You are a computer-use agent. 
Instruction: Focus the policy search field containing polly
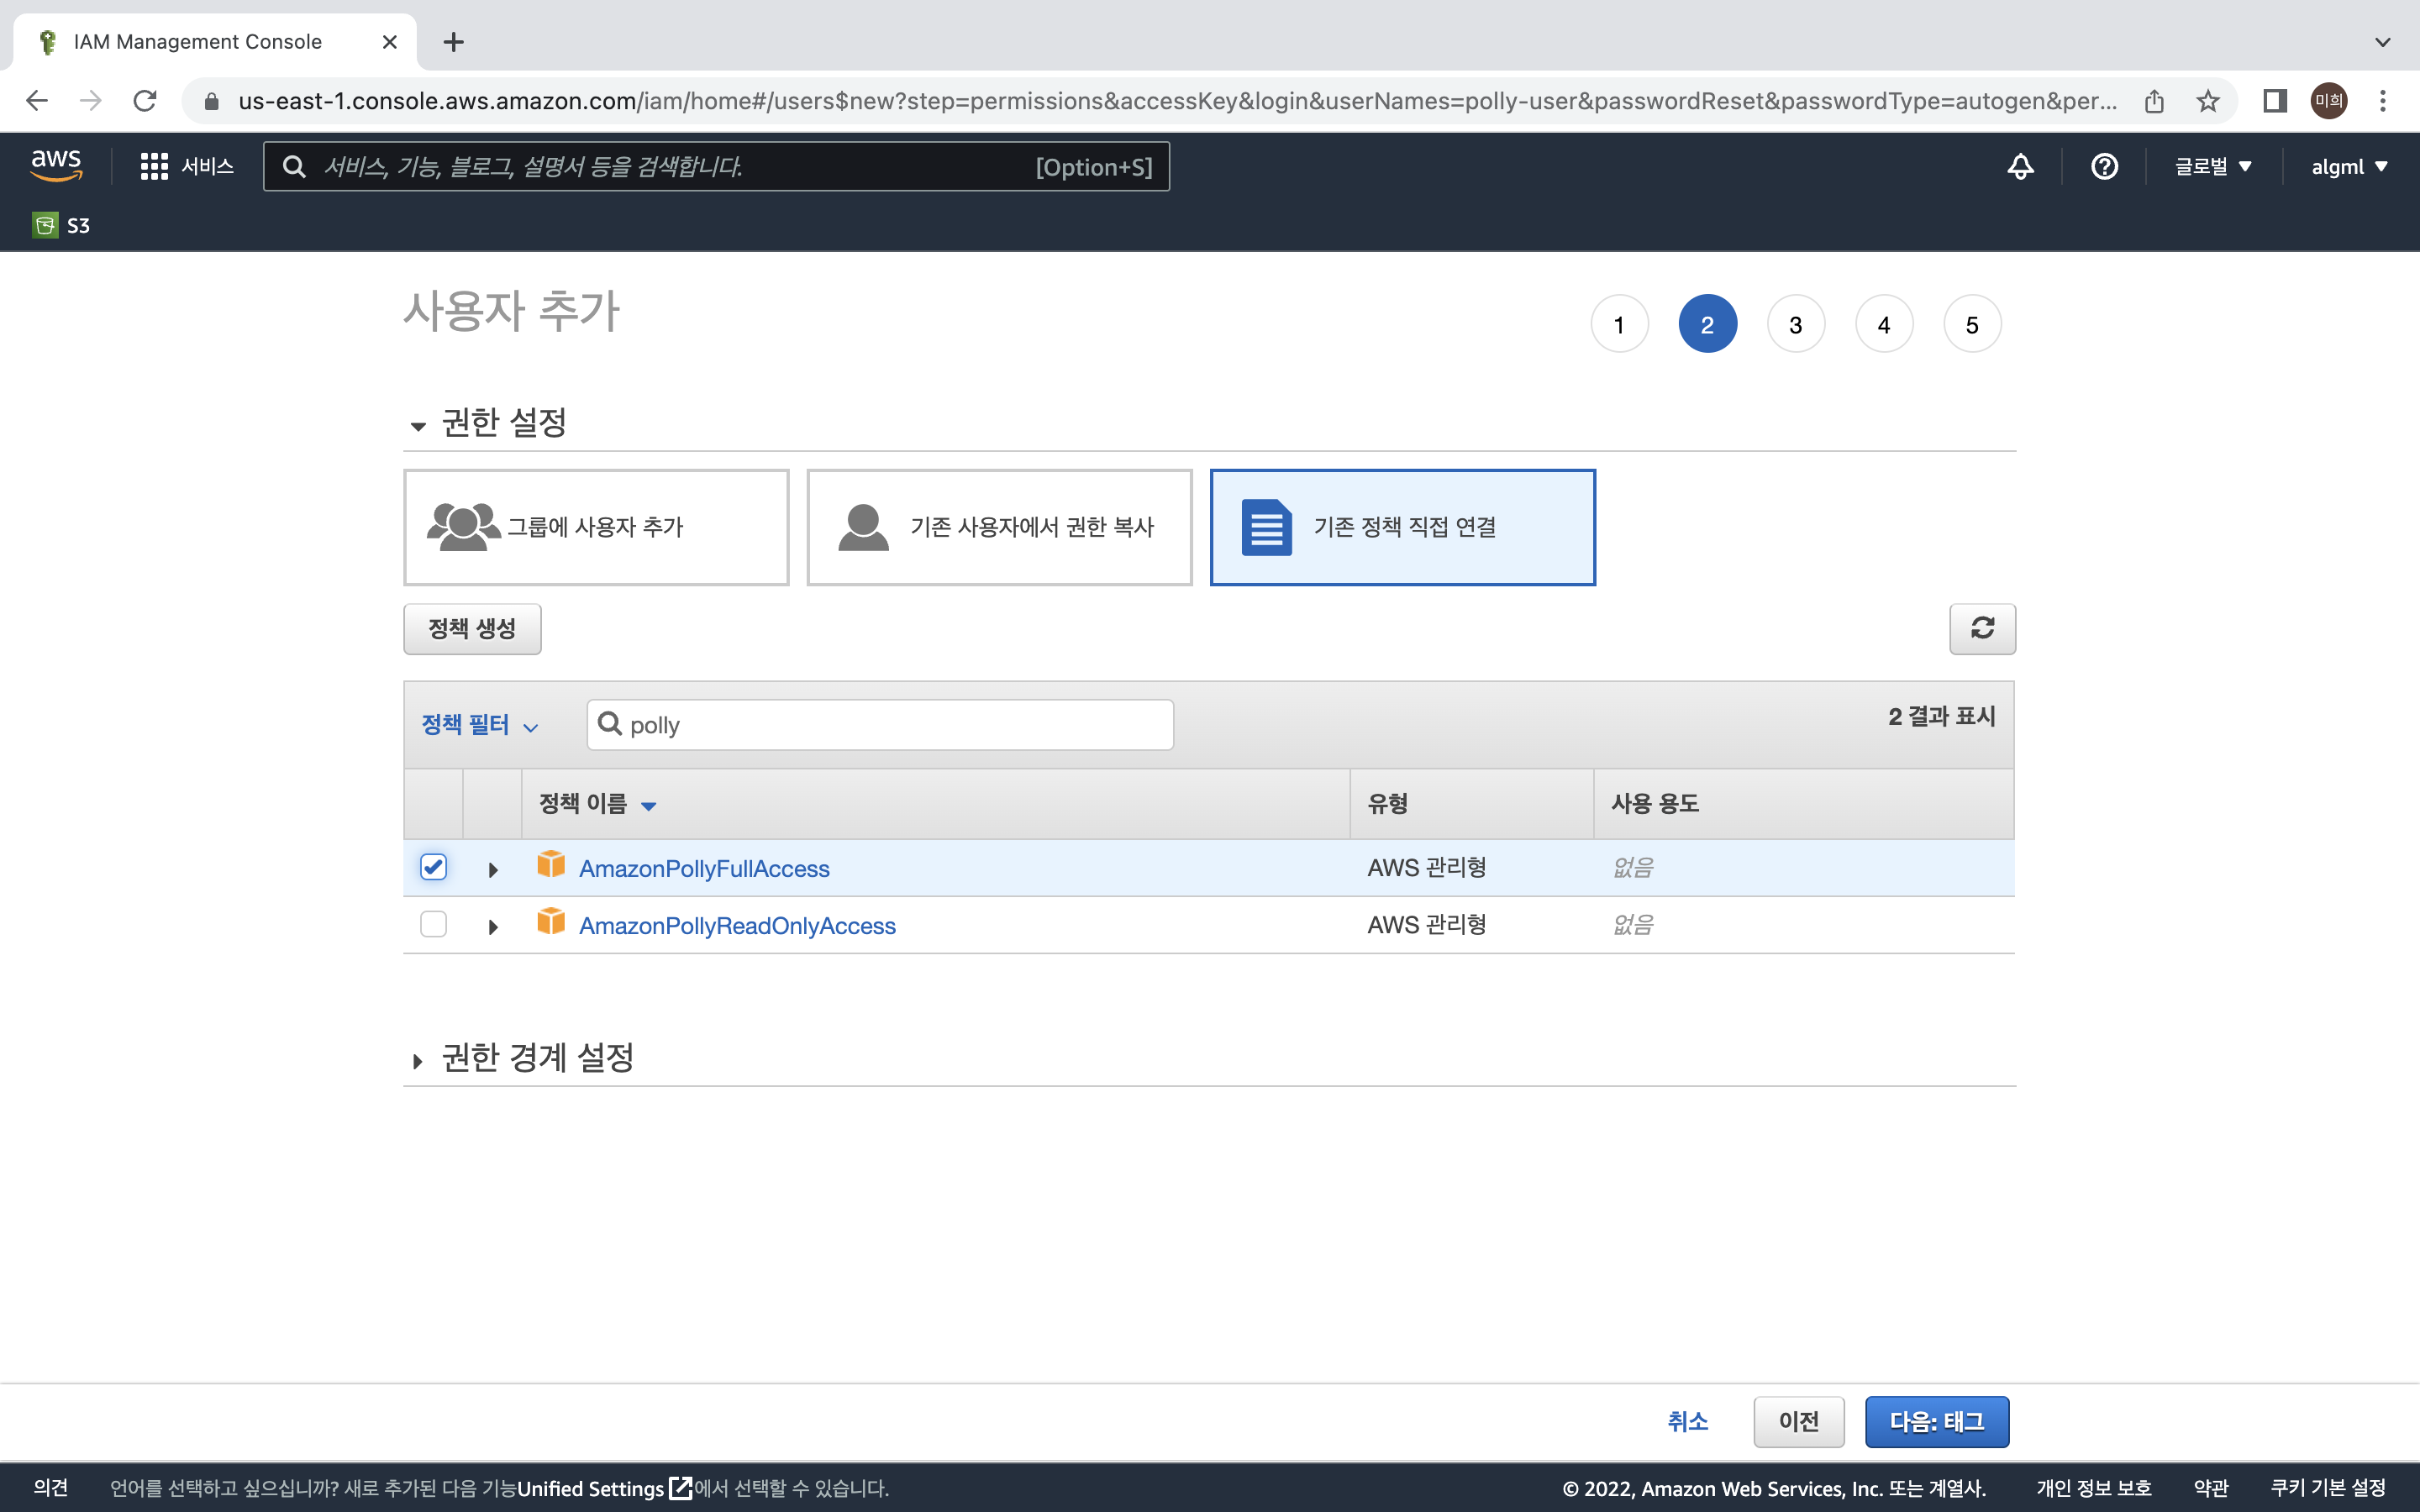[x=880, y=725]
